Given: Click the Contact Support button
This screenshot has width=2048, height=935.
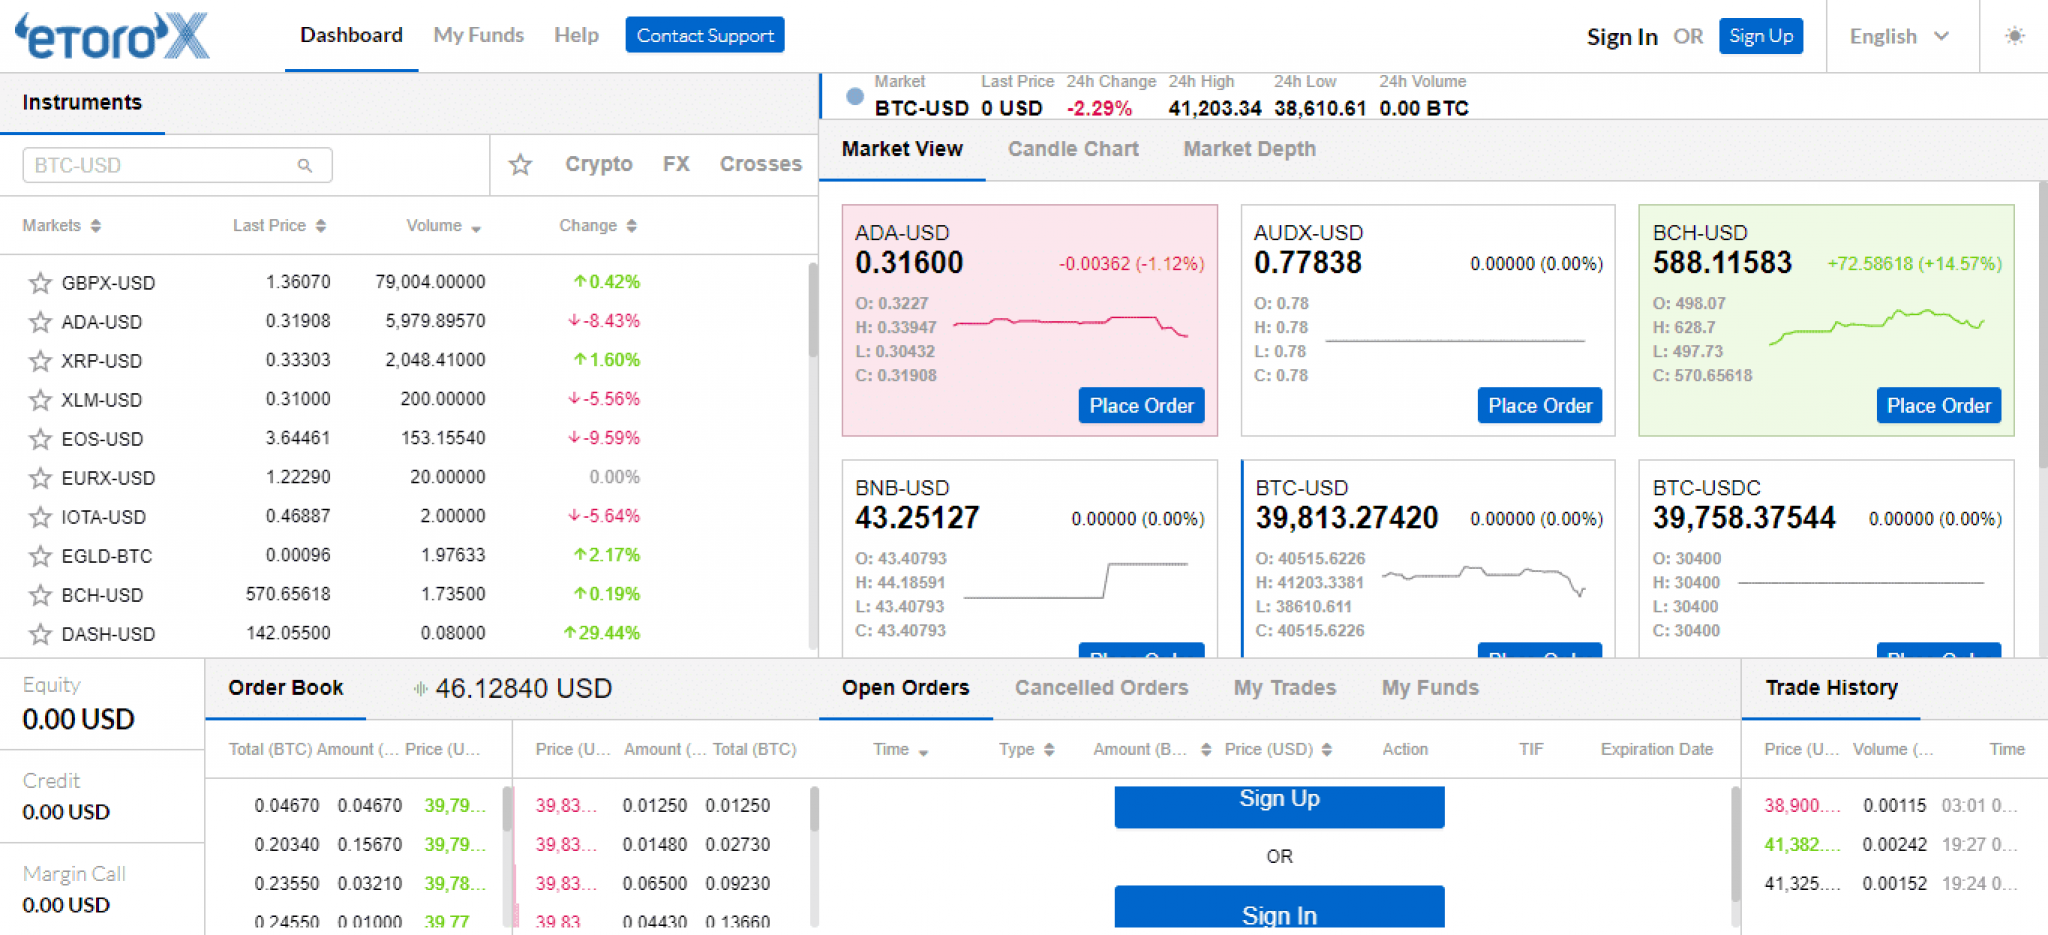Looking at the screenshot, I should pos(704,34).
